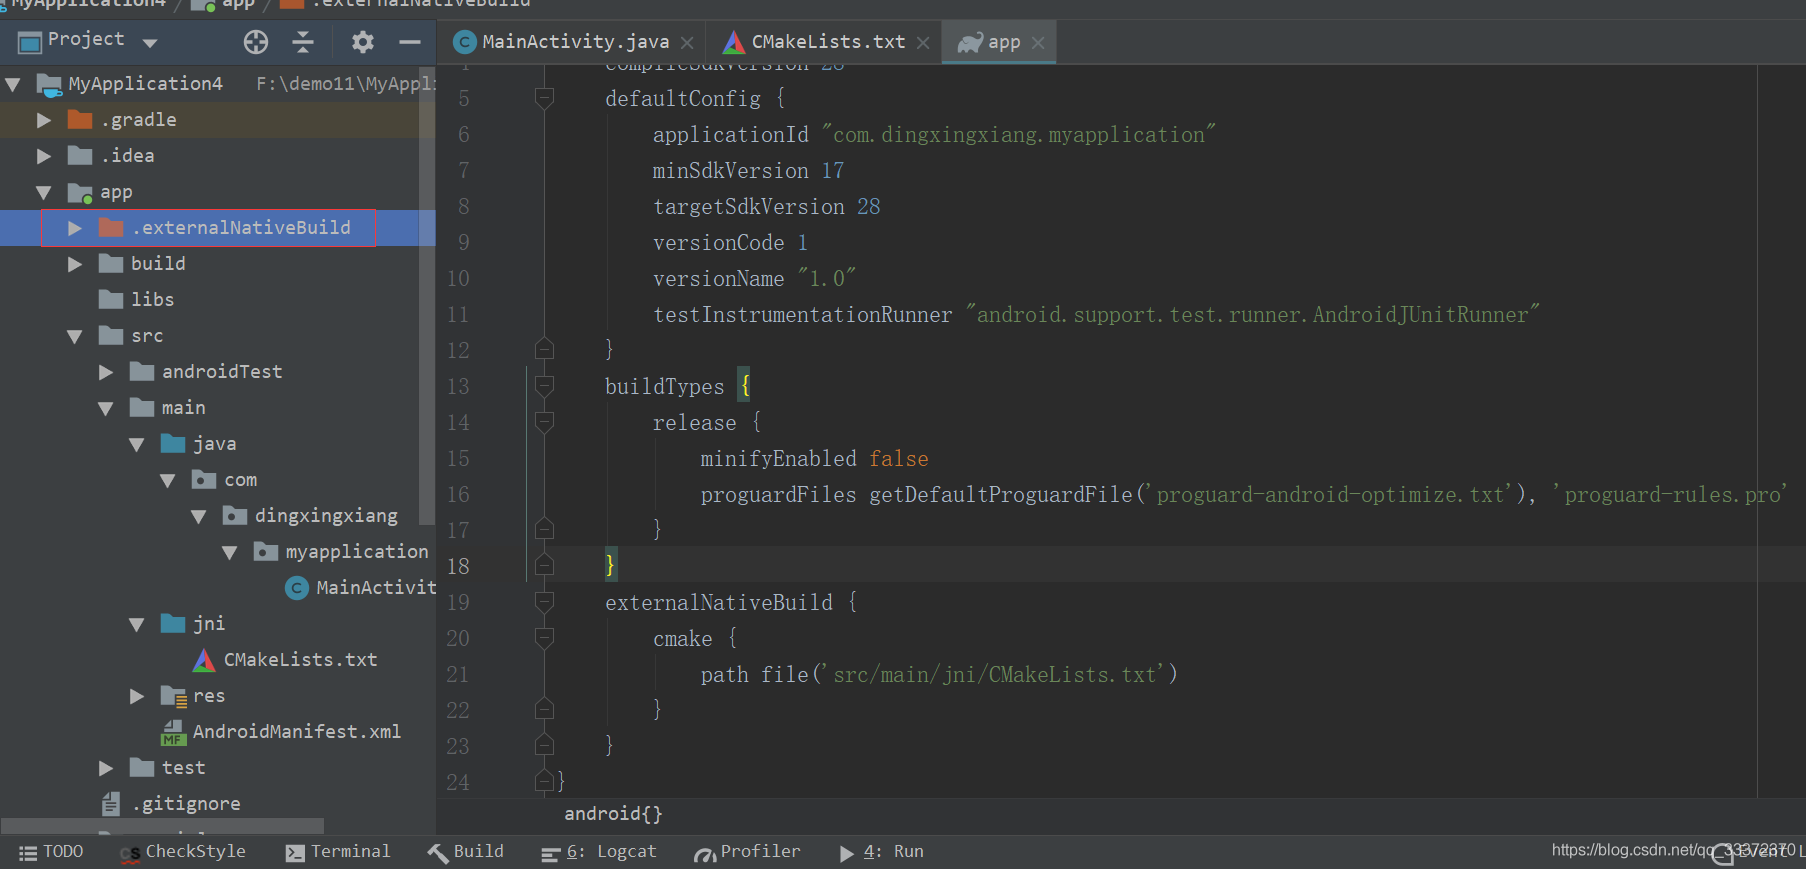
Task: Click line number 18 in the gutter
Action: click(458, 566)
